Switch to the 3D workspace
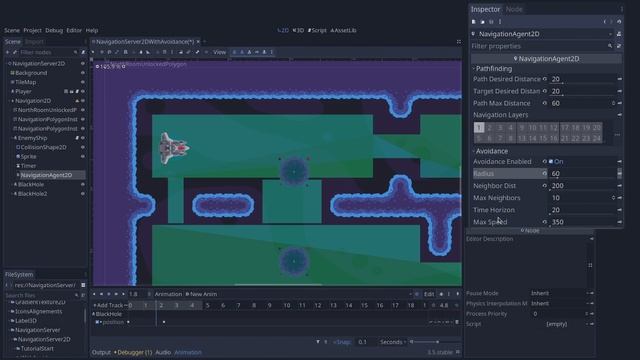 (298, 30)
